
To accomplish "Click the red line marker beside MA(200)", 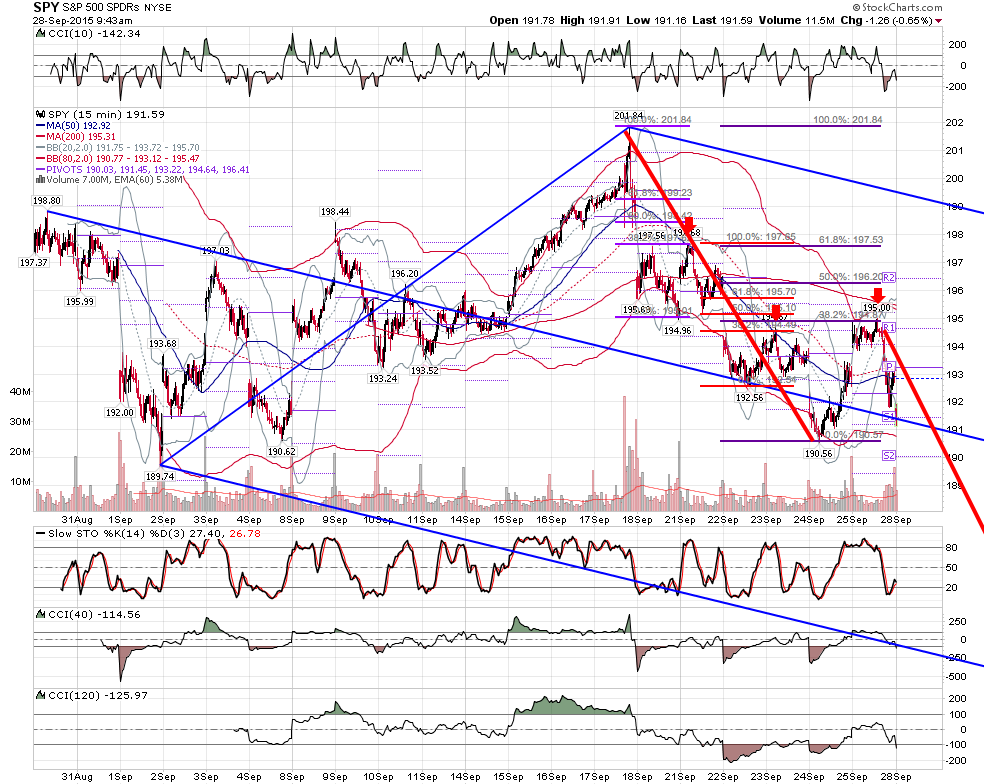I will [x=41, y=136].
